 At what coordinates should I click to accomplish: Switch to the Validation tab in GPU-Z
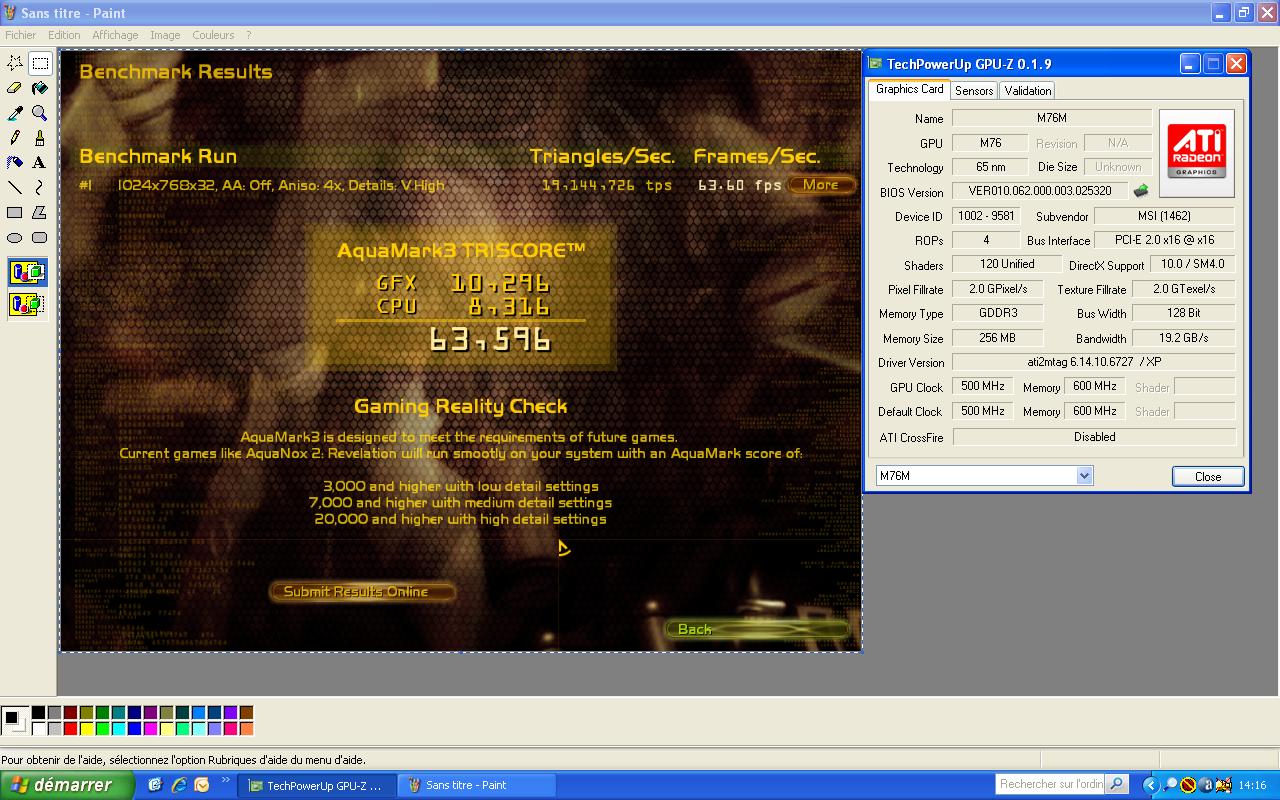pos(1028,90)
